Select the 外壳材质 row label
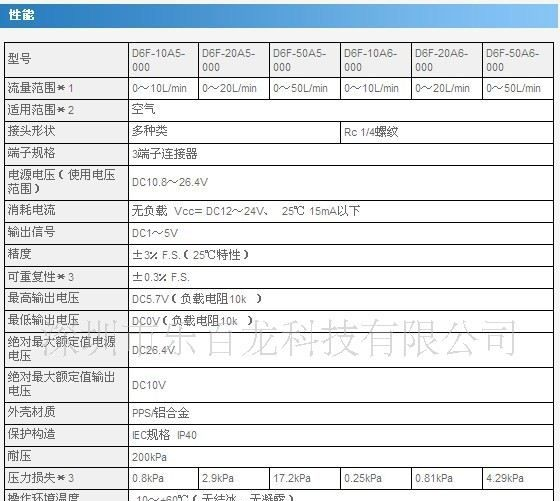 [x=31, y=412]
